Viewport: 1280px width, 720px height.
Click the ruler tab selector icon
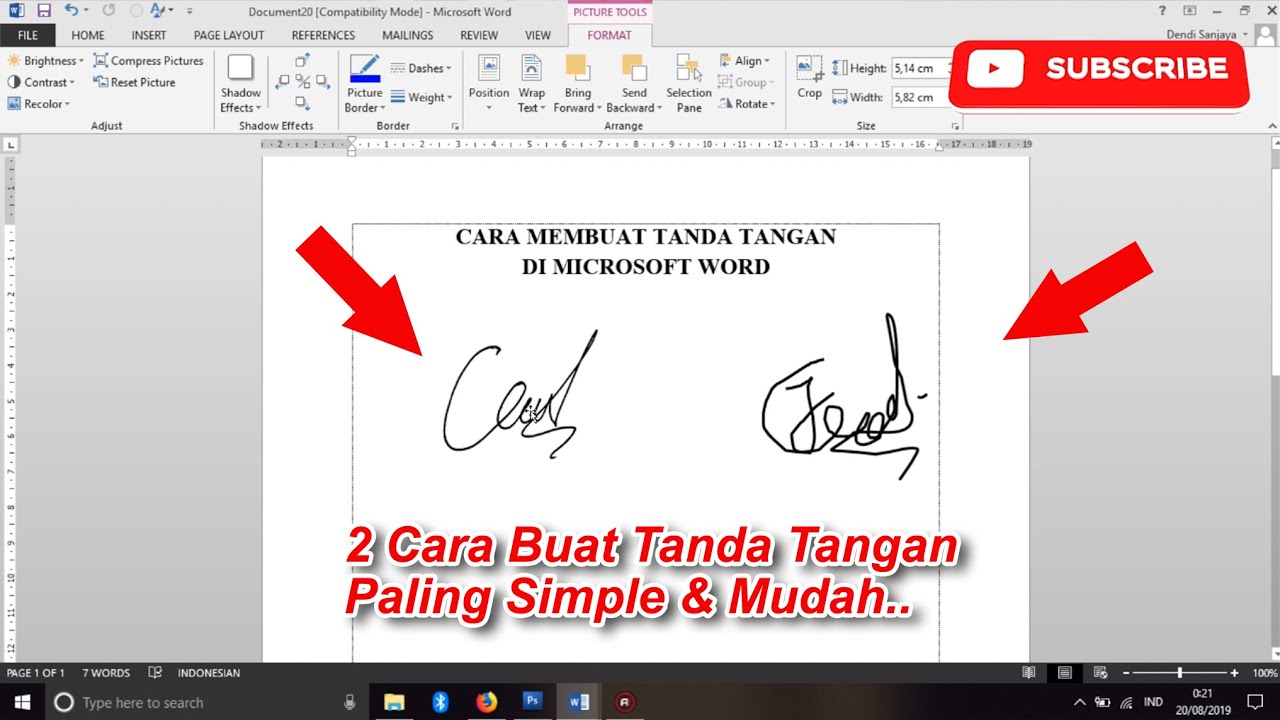11,145
